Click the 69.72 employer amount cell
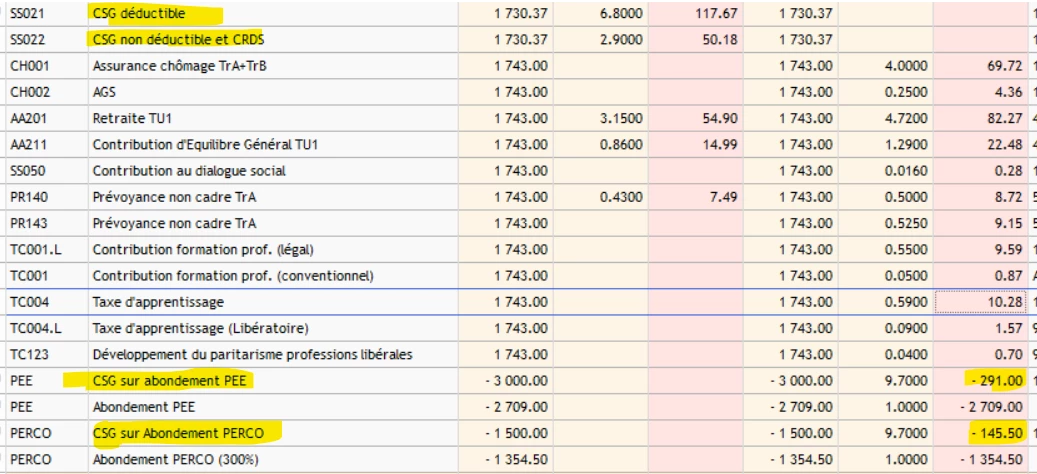This screenshot has height=474, width=1037. pos(1002,66)
